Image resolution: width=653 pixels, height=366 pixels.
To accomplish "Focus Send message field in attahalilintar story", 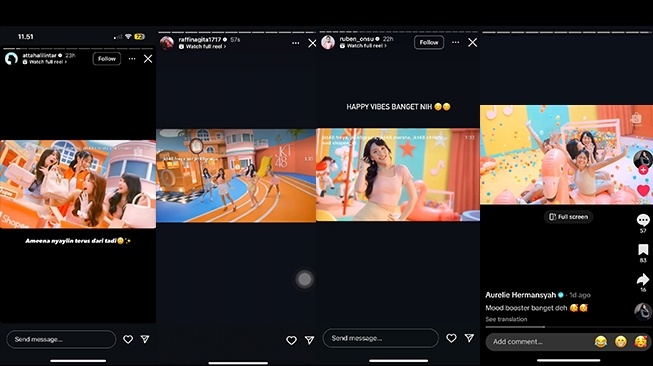I will coord(61,339).
